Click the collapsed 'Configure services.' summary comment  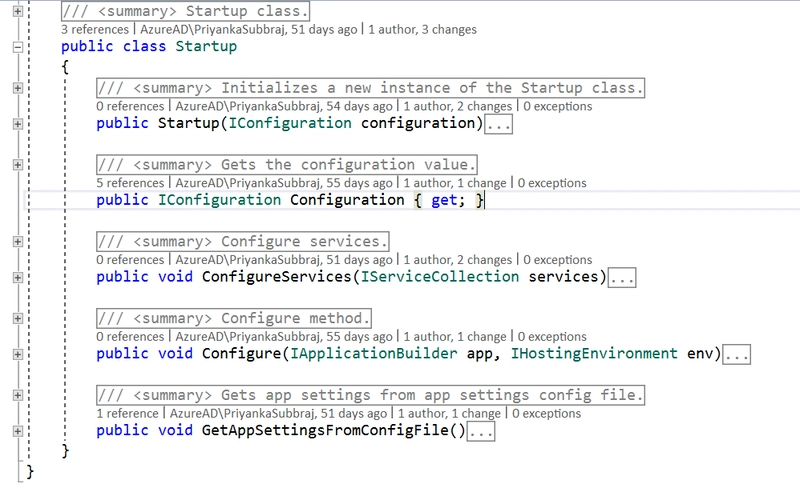[242, 242]
